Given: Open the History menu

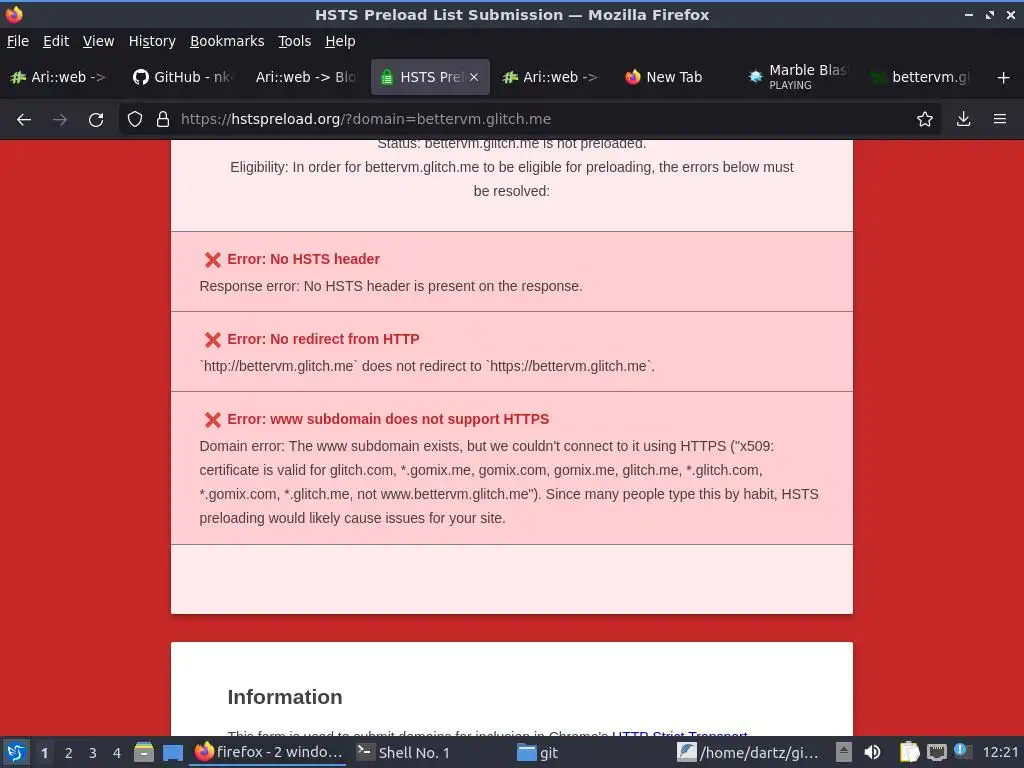Looking at the screenshot, I should (152, 41).
